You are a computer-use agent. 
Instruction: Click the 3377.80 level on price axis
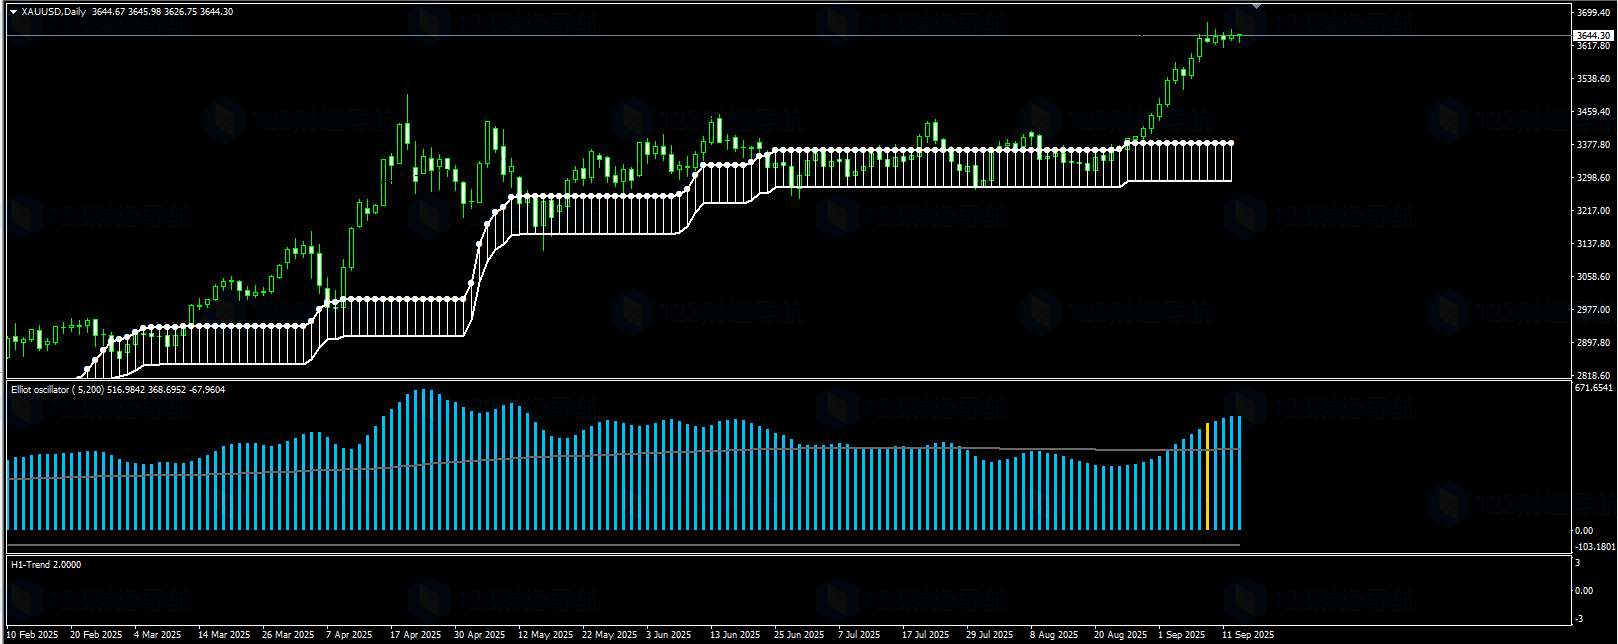(1593, 145)
